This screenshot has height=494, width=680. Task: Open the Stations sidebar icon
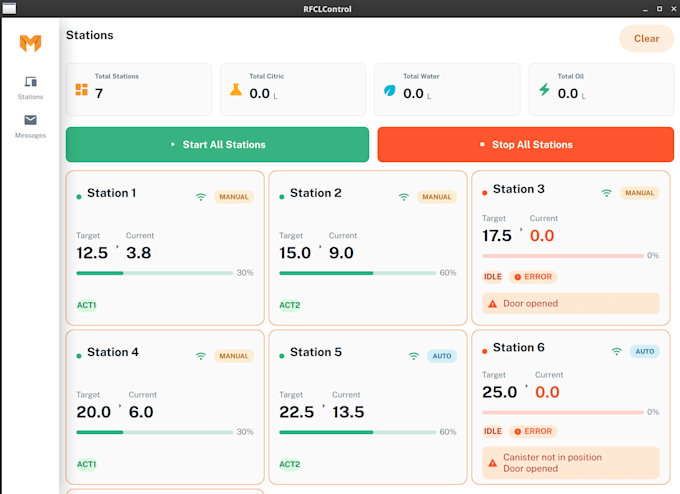tap(30, 82)
